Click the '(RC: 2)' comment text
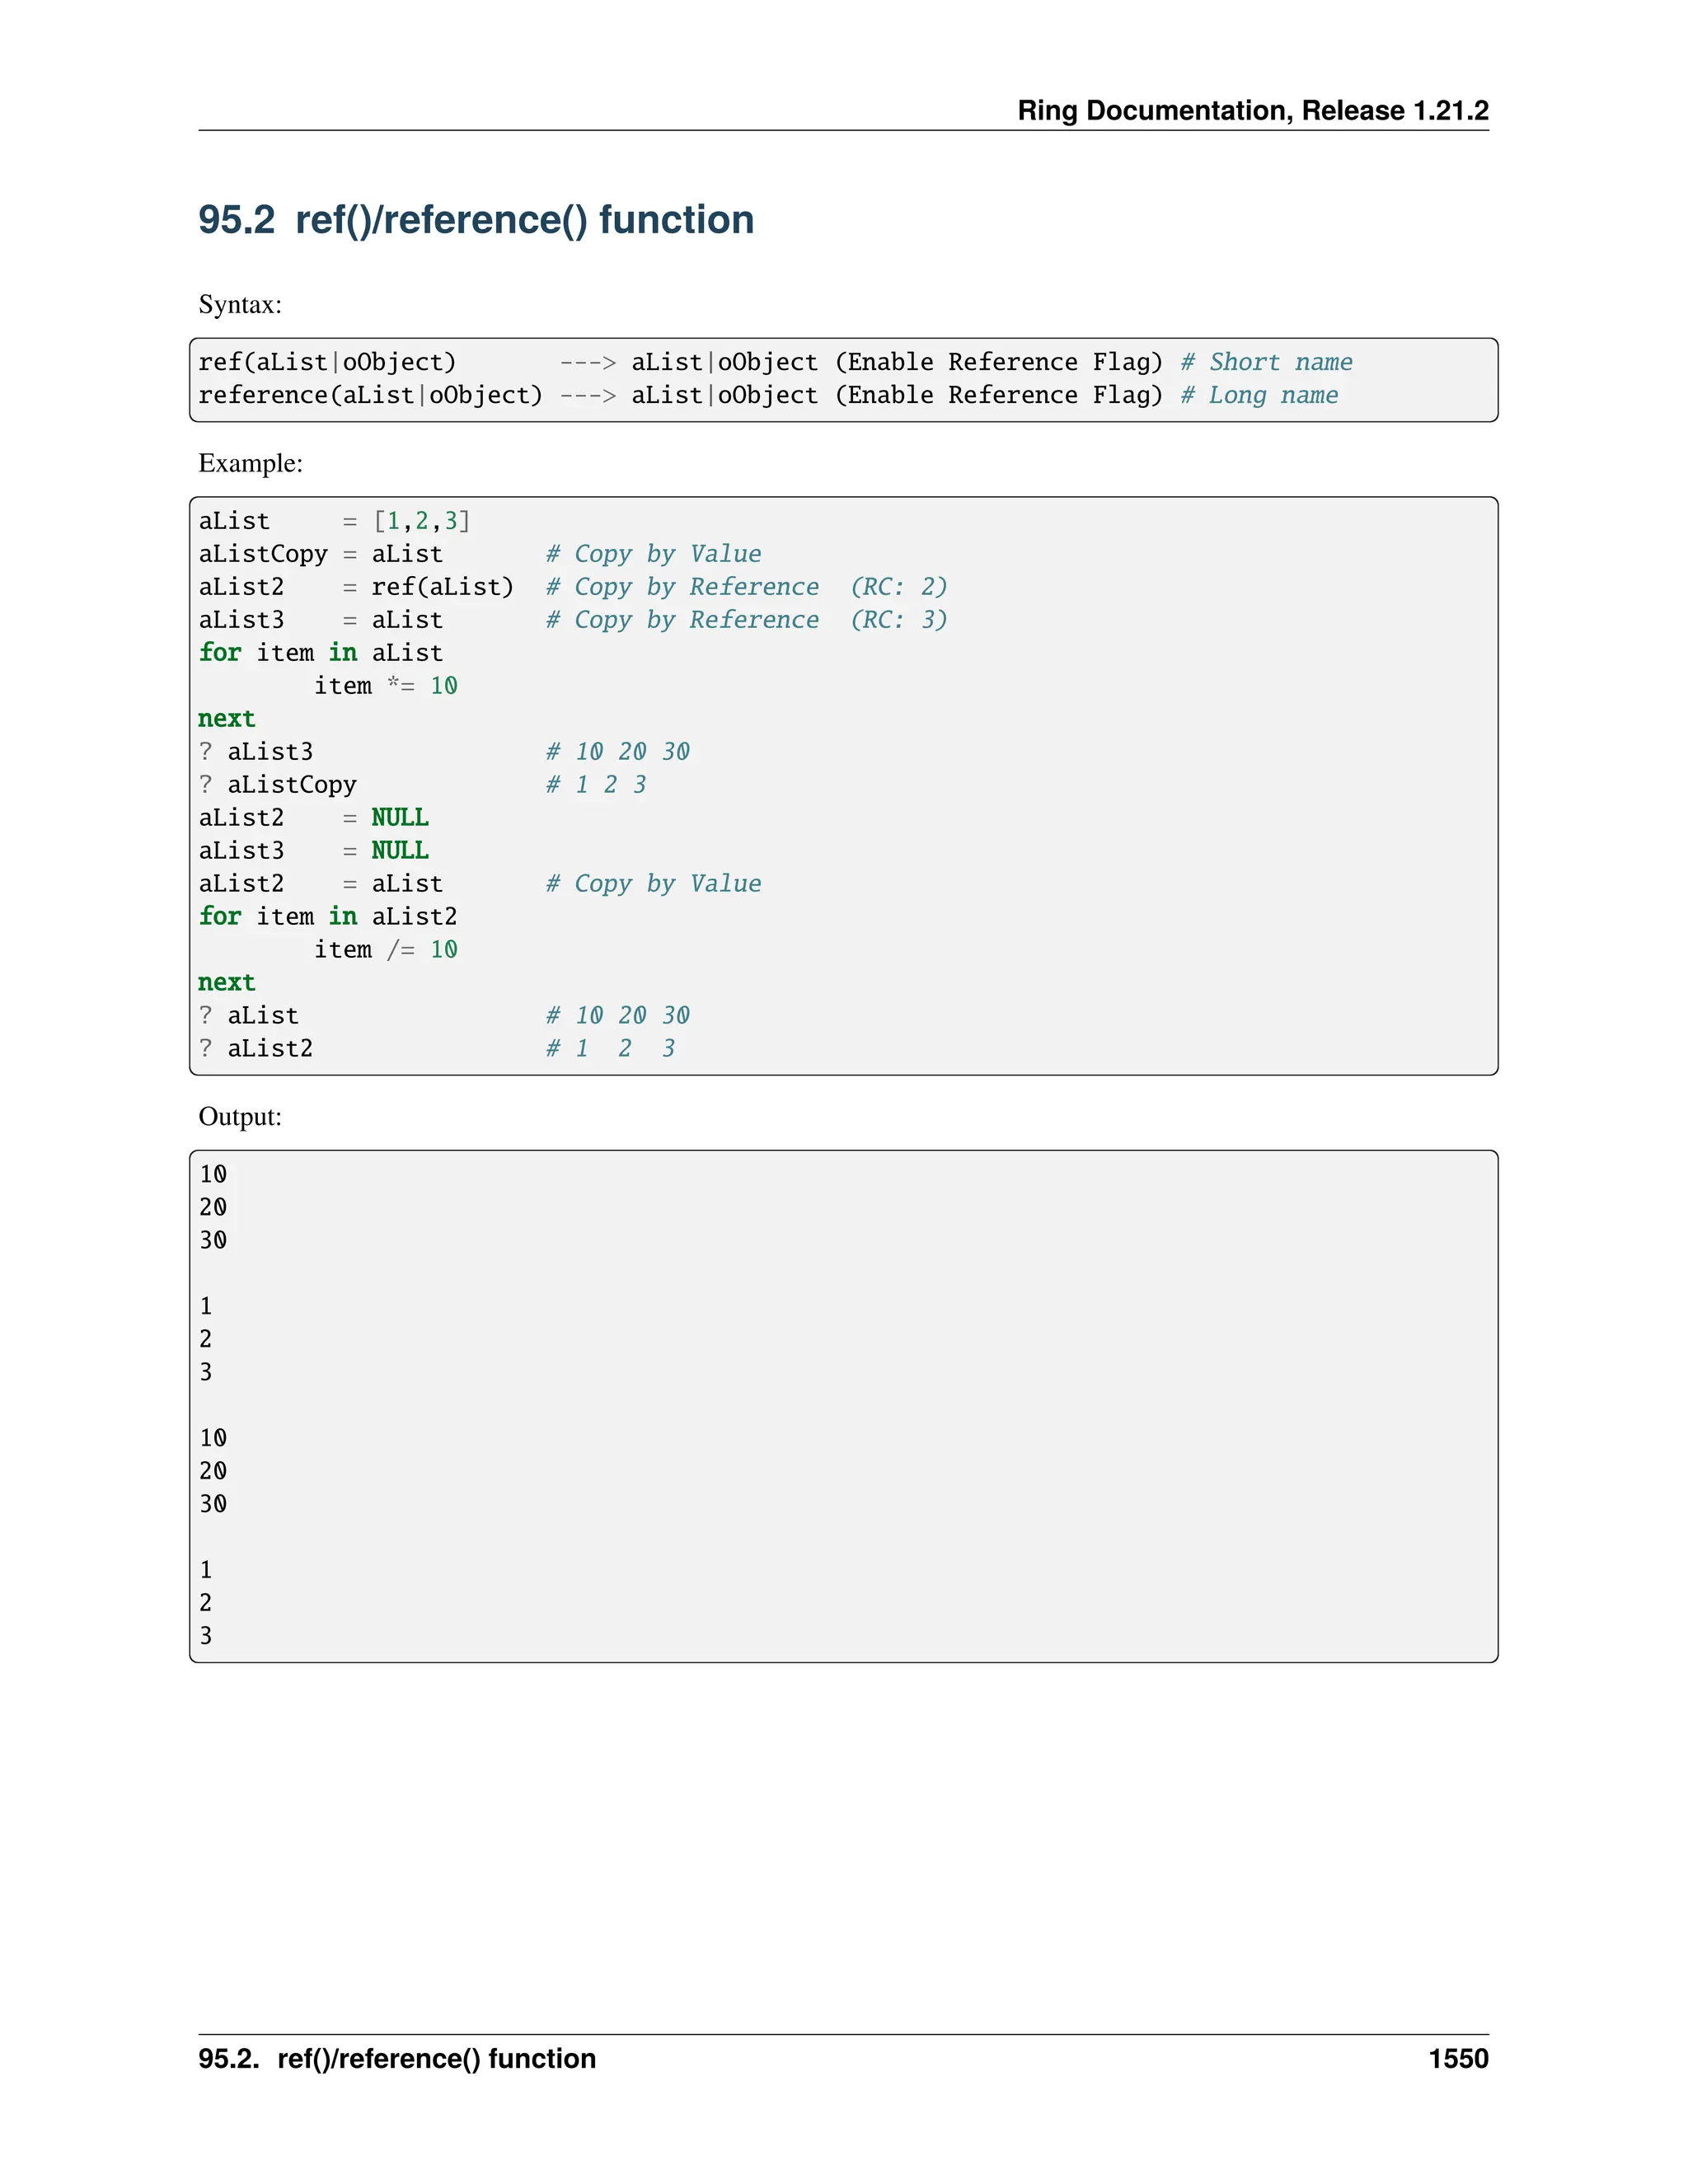This screenshot has width=1688, height=2184. pos(898,587)
